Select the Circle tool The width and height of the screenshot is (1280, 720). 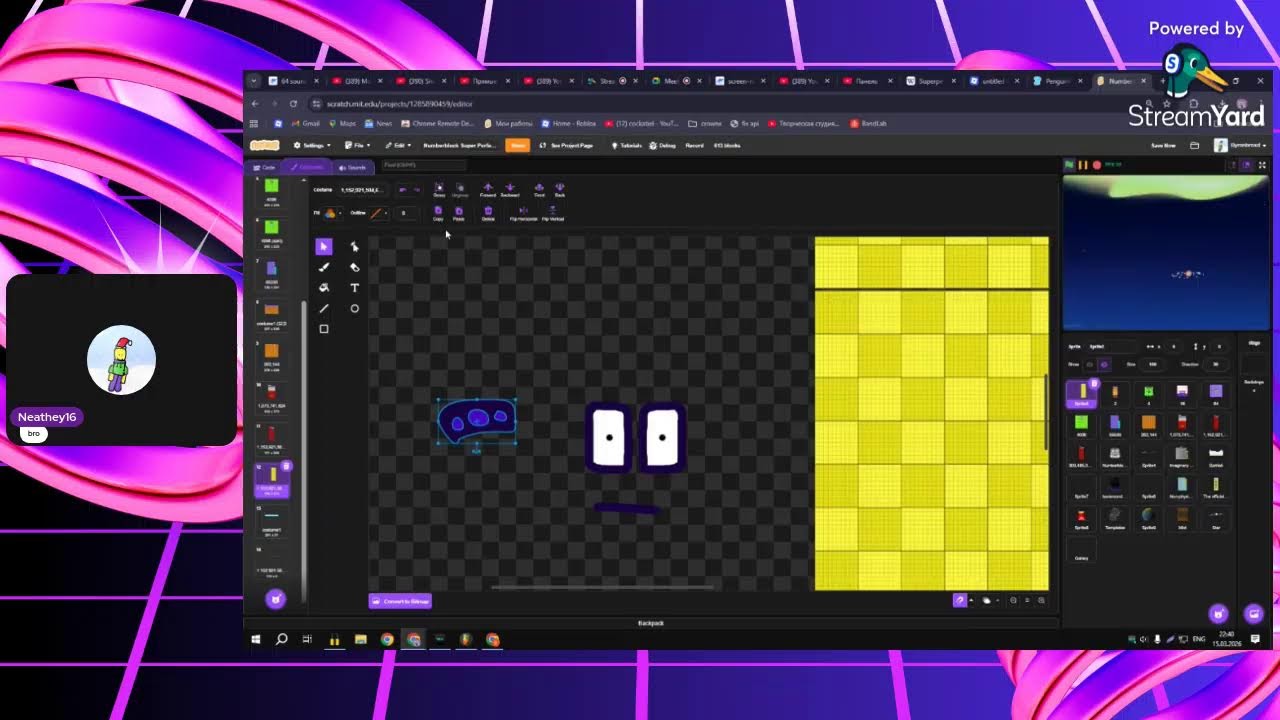point(354,308)
